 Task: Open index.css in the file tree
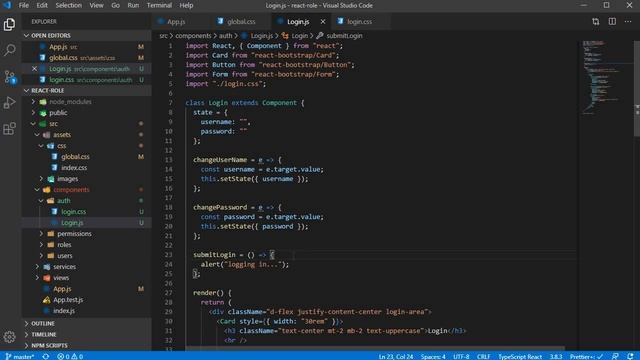[87, 168]
